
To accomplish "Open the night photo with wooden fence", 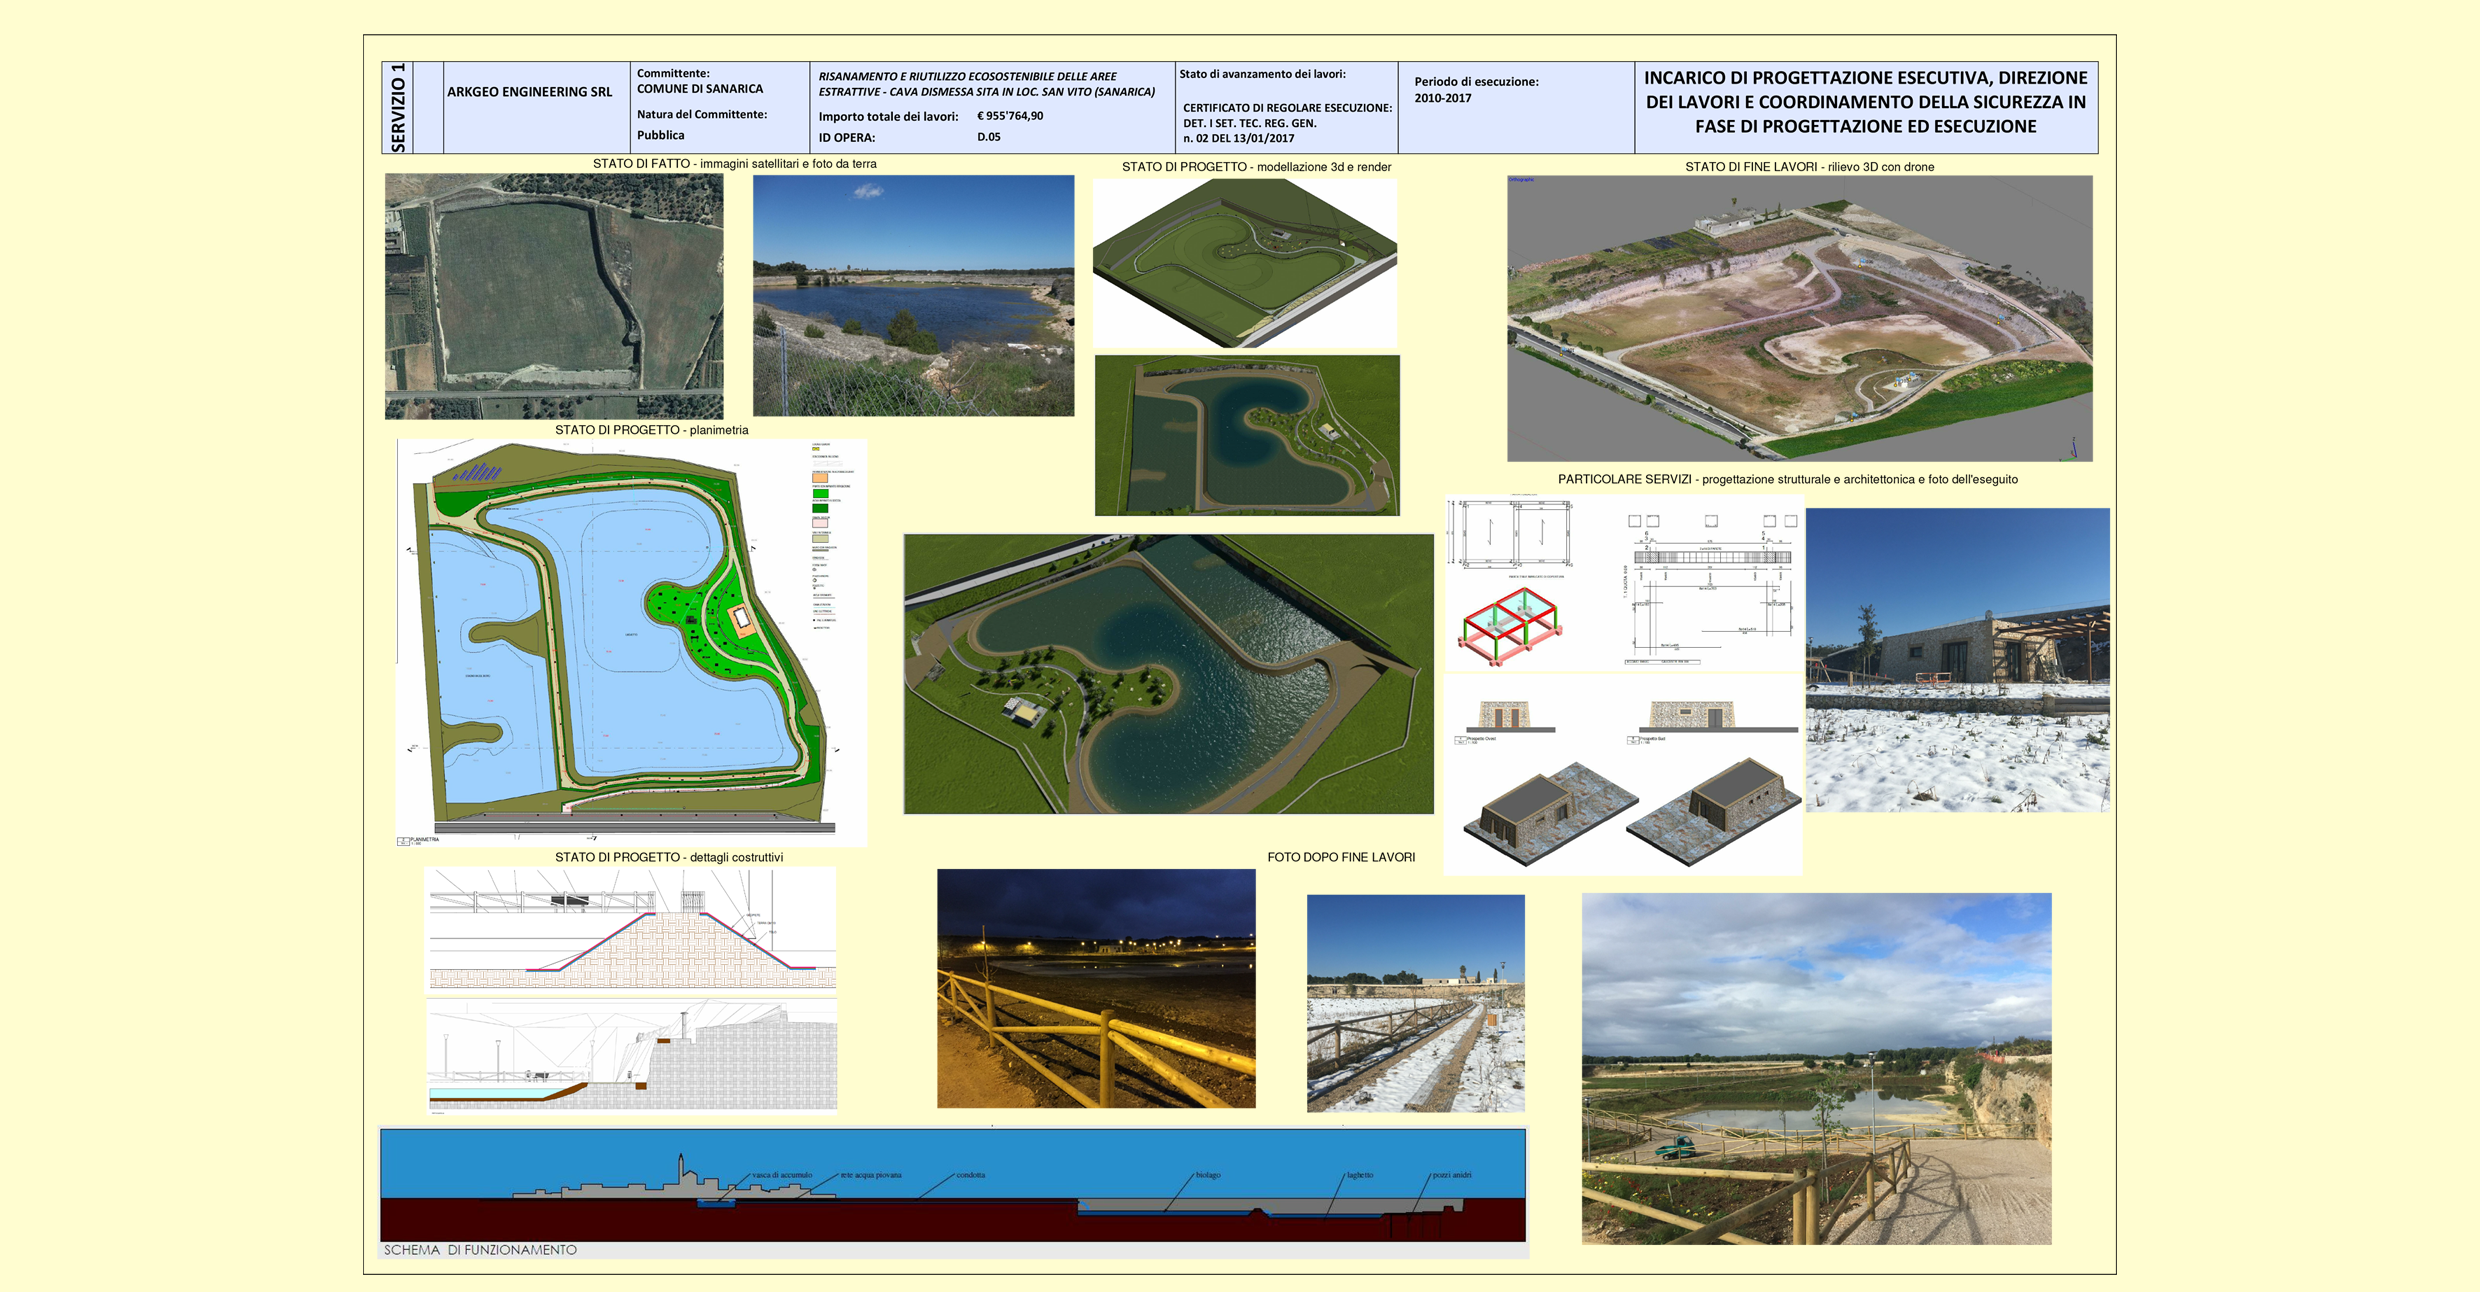I will pyautogui.click(x=1096, y=988).
